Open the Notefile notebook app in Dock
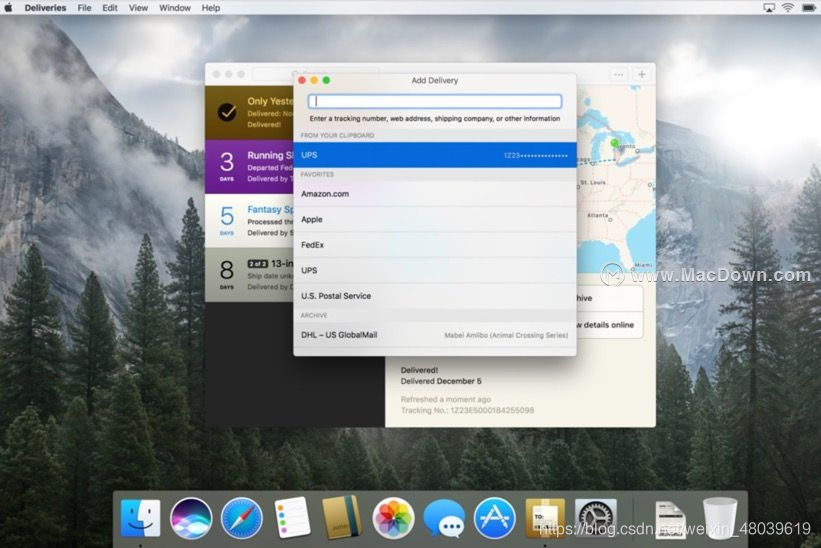Image resolution: width=821 pixels, height=548 pixels. click(x=341, y=518)
